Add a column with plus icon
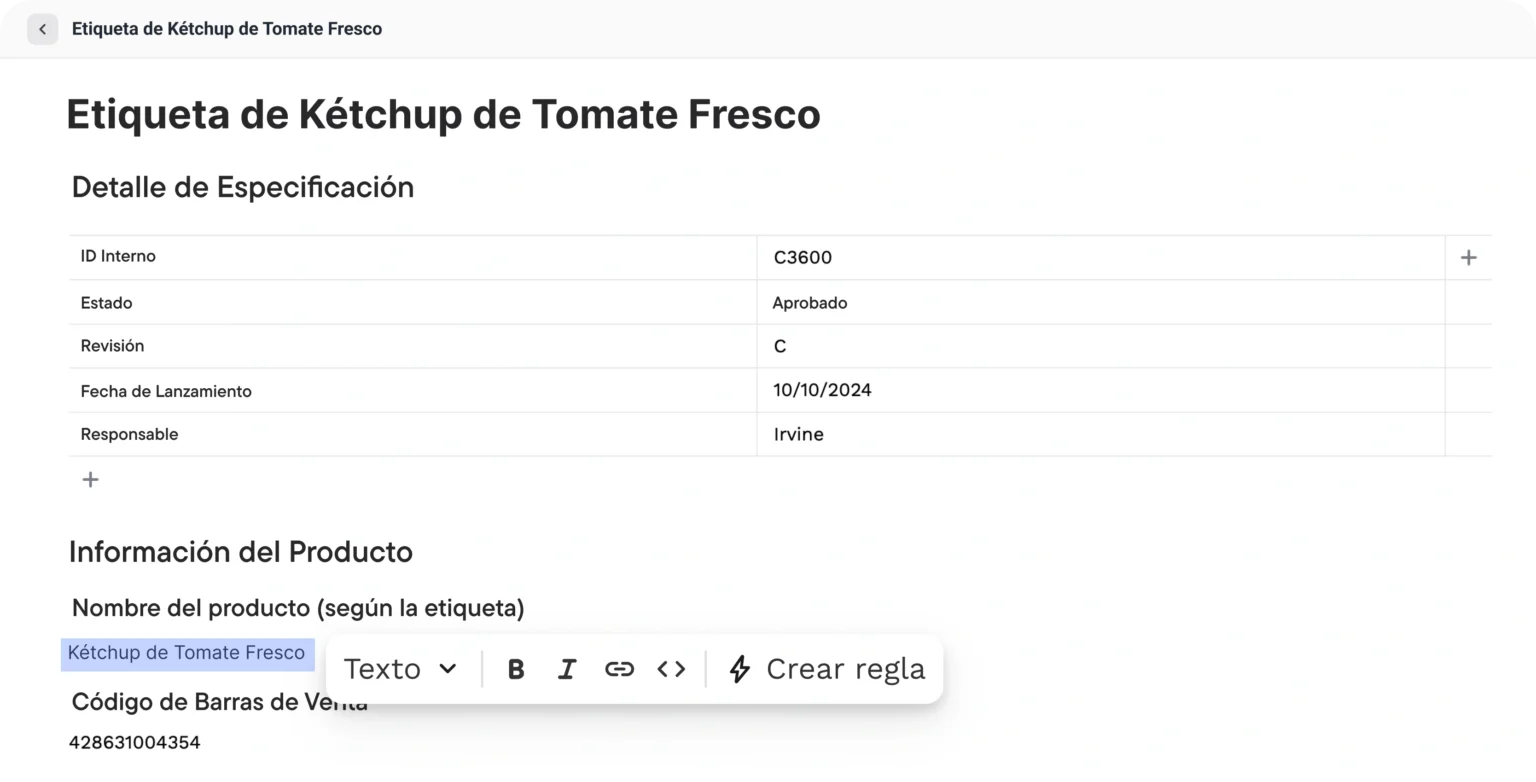This screenshot has height=782, width=1536. click(1468, 258)
